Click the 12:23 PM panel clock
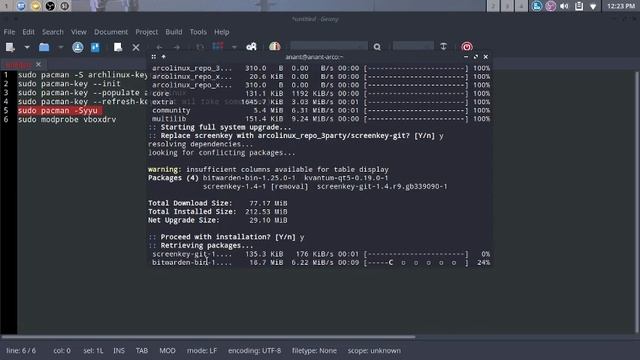 tap(621, 6)
